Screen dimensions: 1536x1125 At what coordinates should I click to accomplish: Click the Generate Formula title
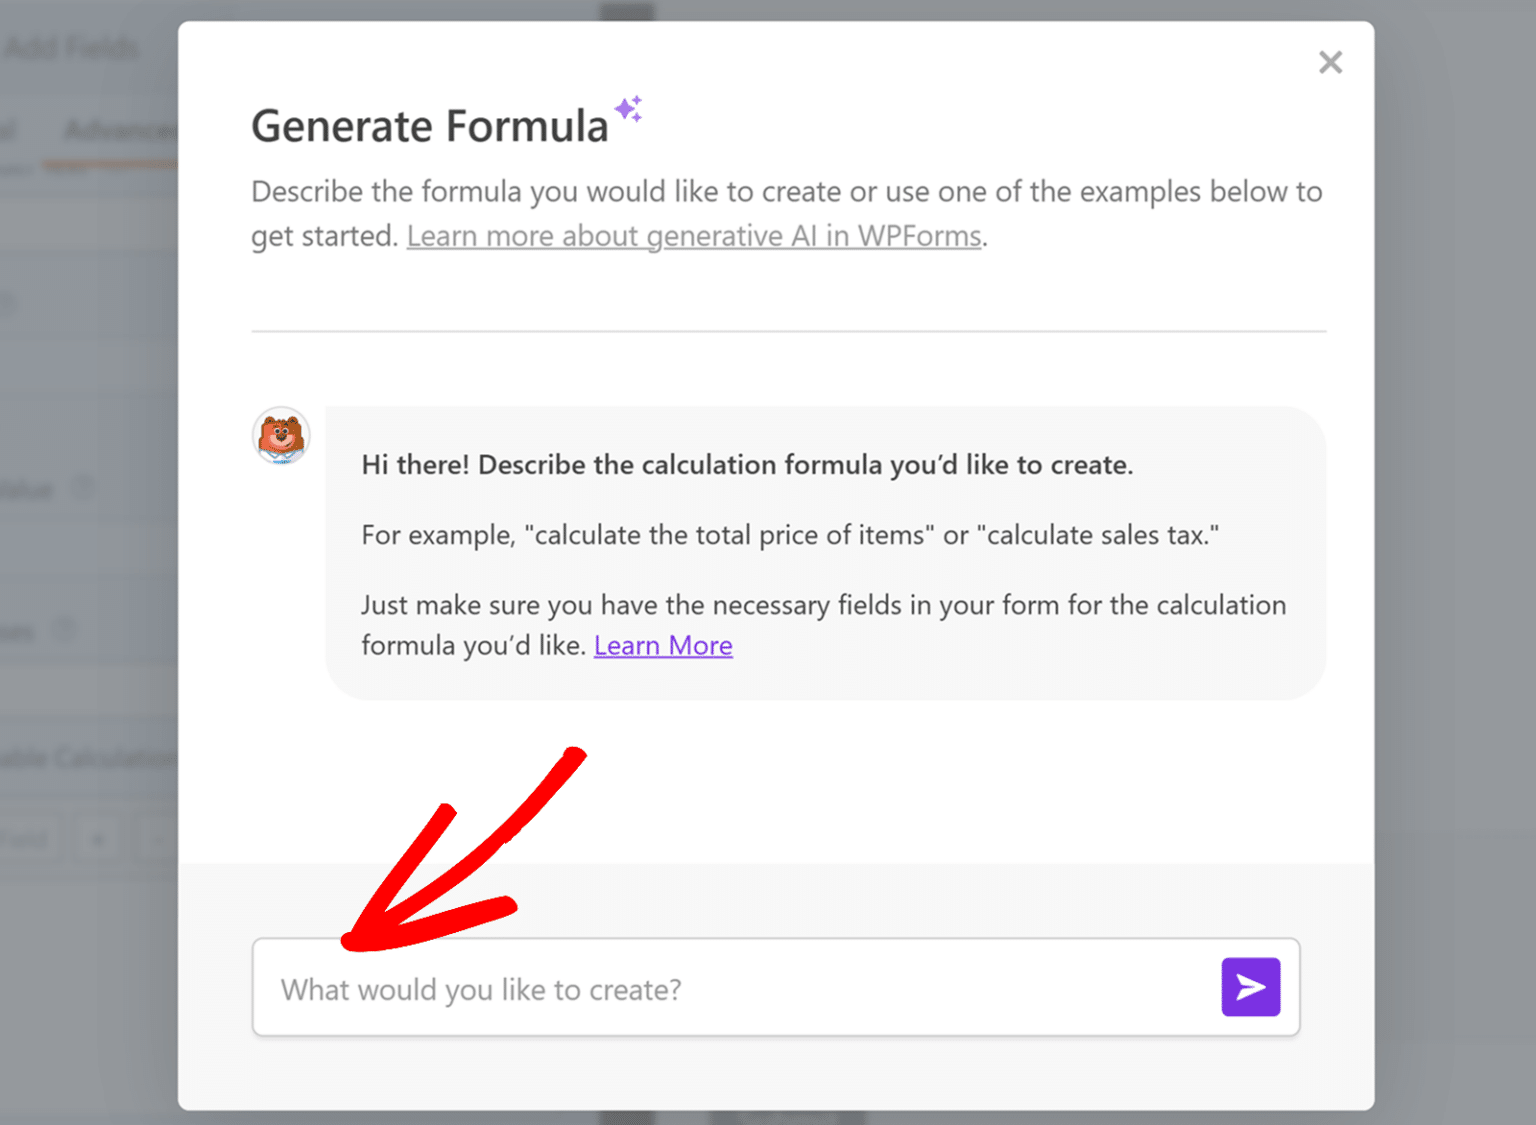pos(430,125)
